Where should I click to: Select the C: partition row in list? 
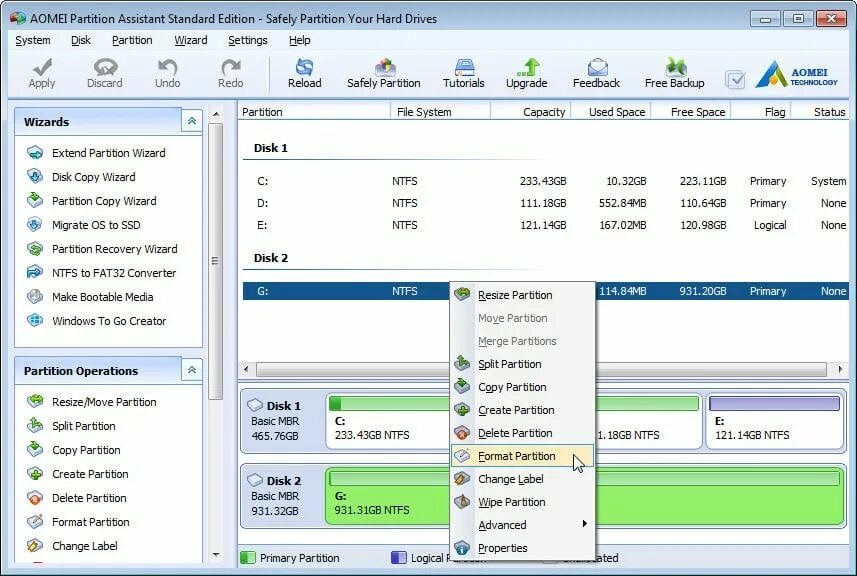coord(545,181)
